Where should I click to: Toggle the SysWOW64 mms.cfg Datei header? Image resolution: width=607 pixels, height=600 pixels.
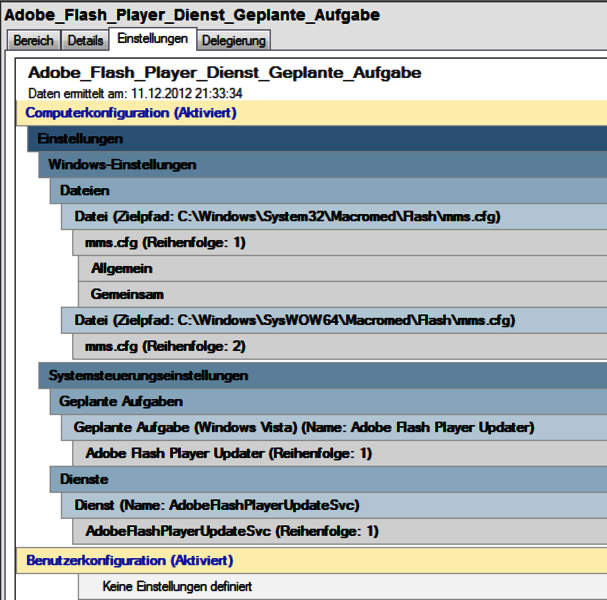[334, 321]
